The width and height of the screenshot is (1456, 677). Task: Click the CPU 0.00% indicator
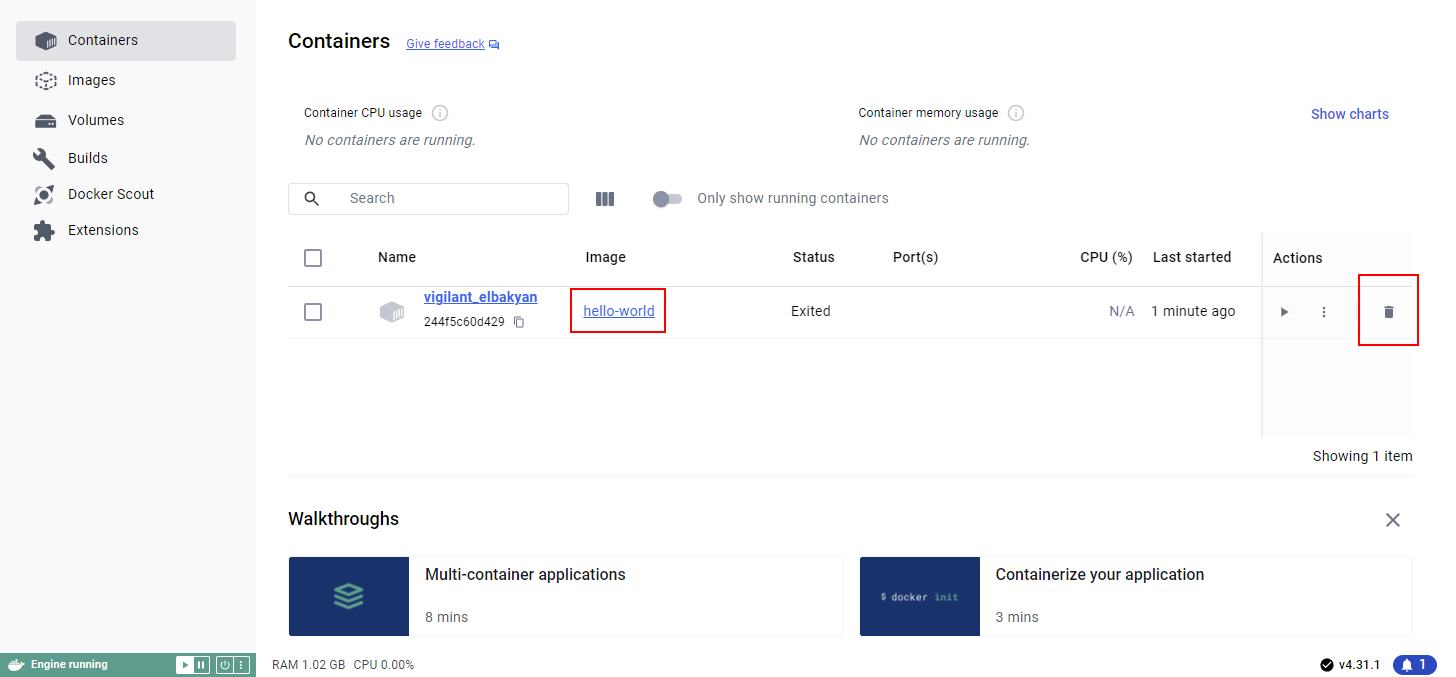[x=384, y=665]
